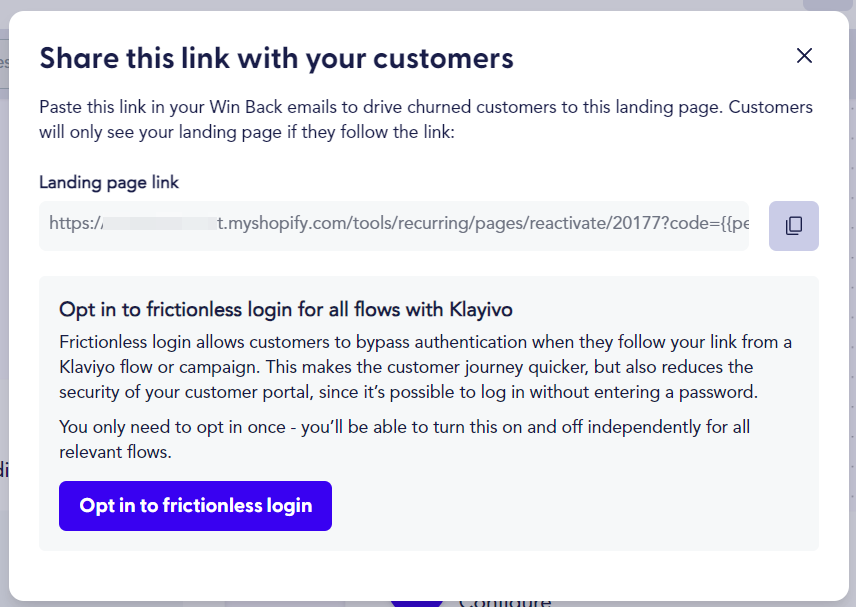856x607 pixels.
Task: Click the 'You only need to opt in once' note
Action: 405,439
